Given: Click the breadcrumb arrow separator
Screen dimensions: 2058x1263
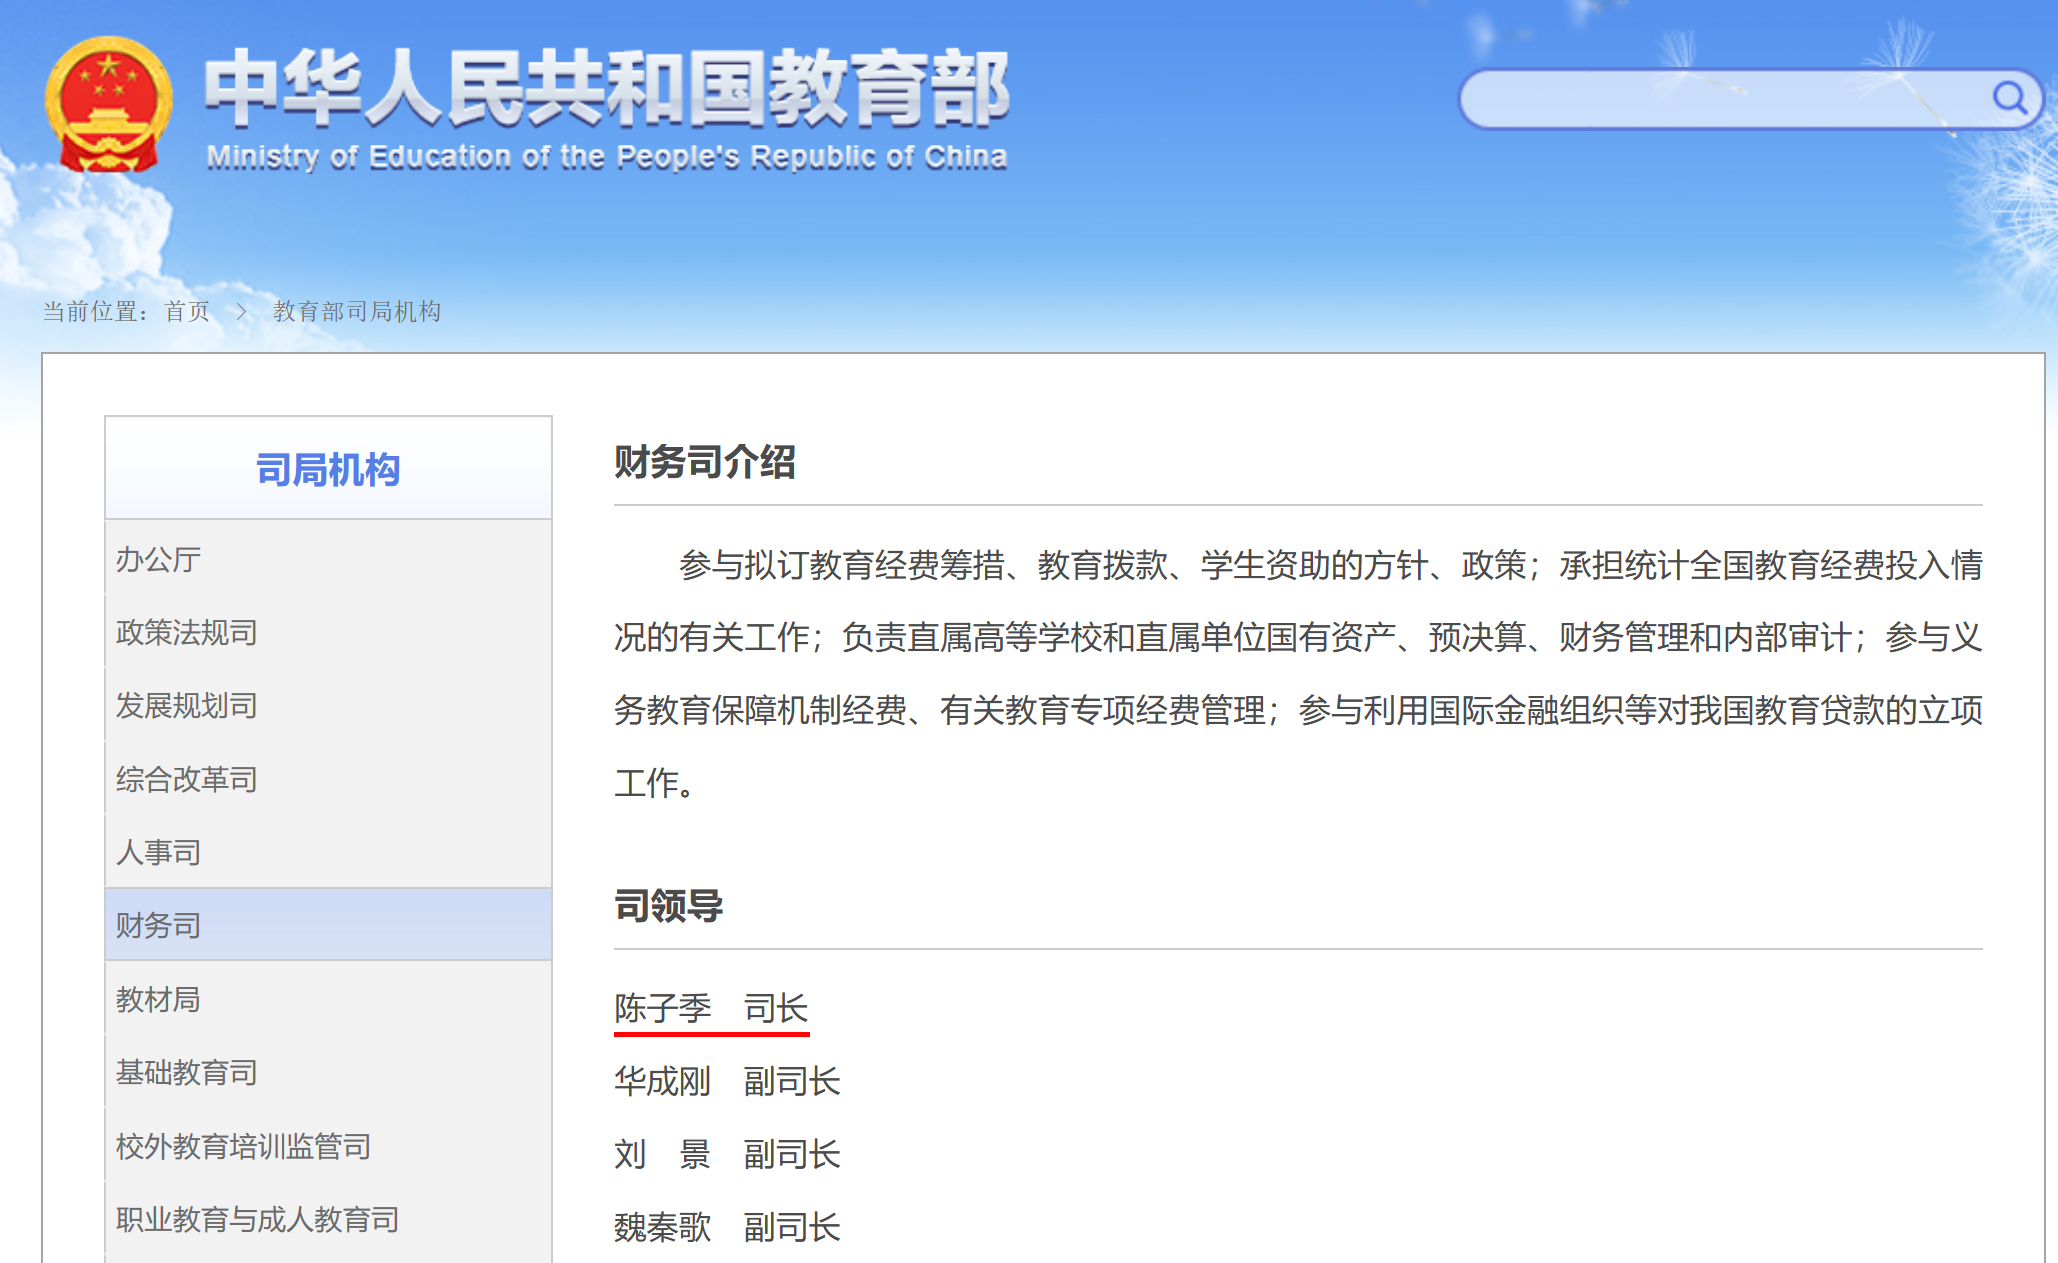Looking at the screenshot, I should click(x=241, y=312).
